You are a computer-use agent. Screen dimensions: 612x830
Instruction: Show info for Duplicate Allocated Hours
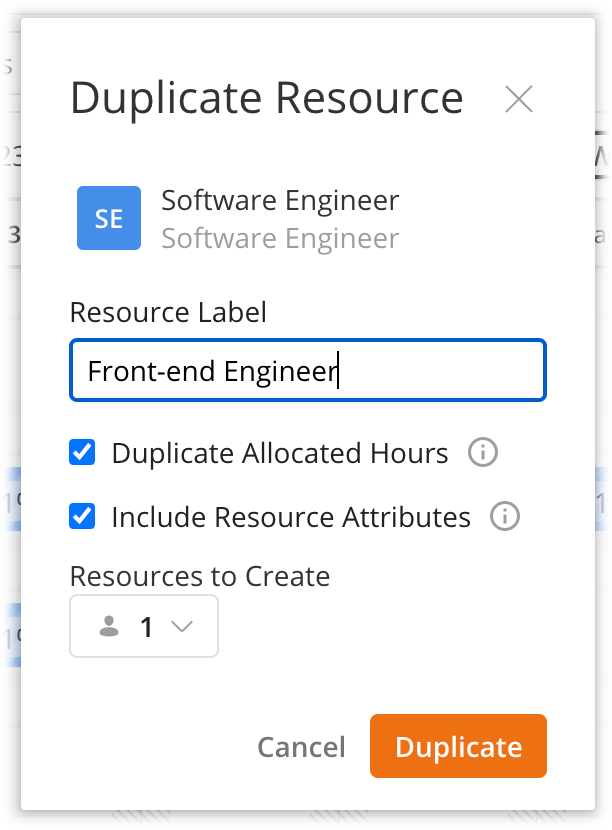click(483, 453)
